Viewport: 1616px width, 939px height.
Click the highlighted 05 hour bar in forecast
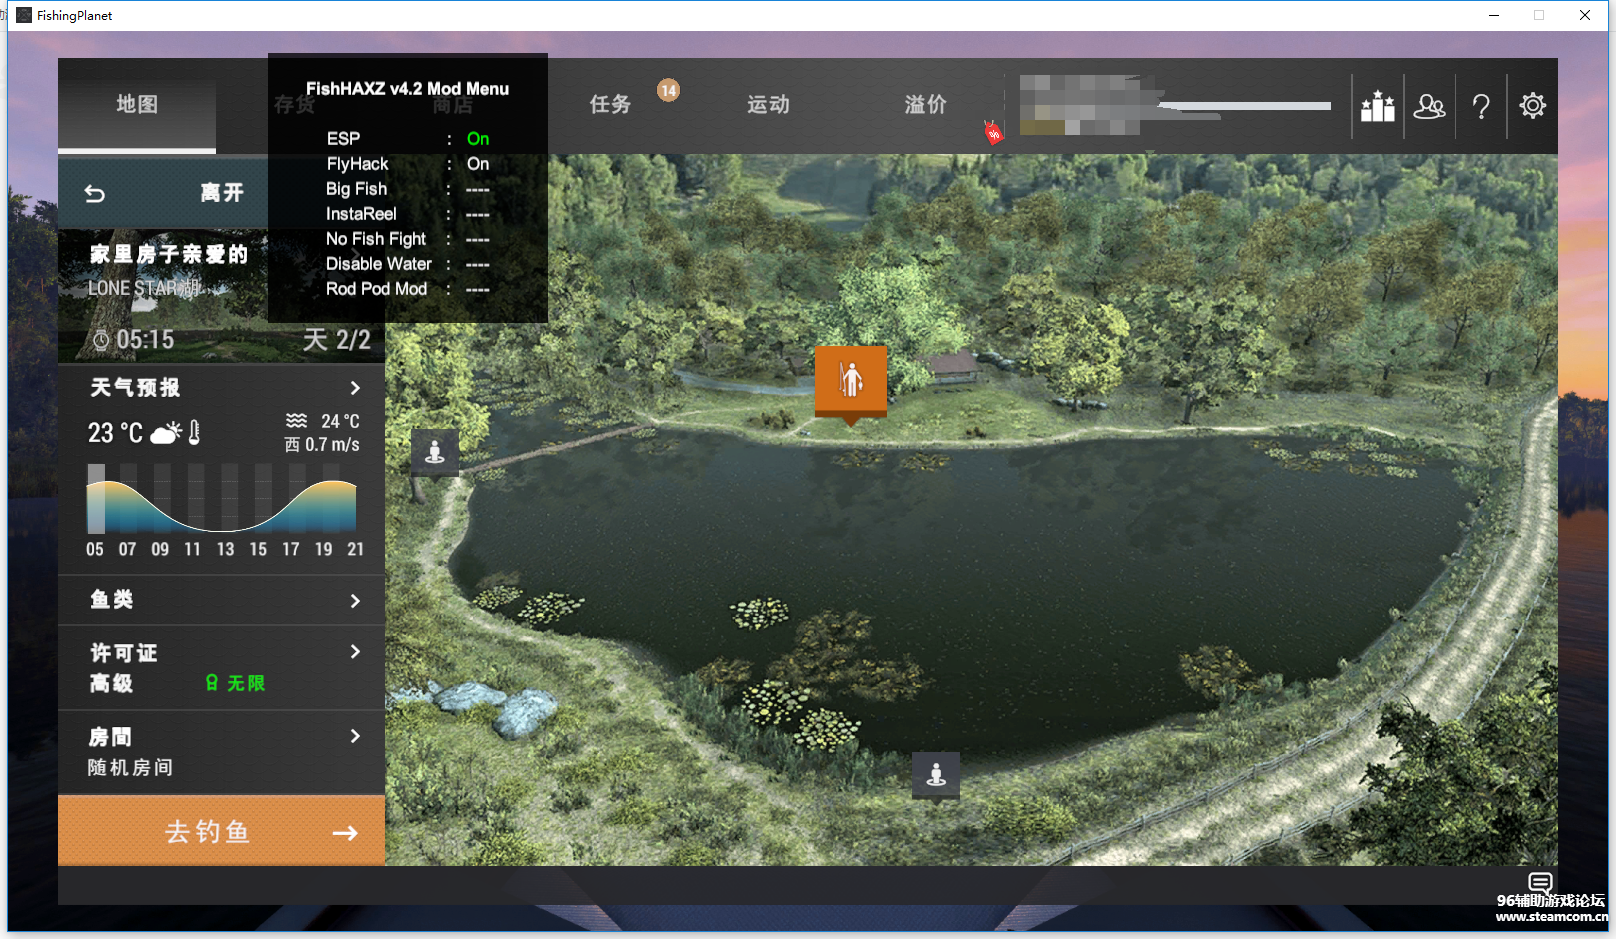[x=96, y=499]
